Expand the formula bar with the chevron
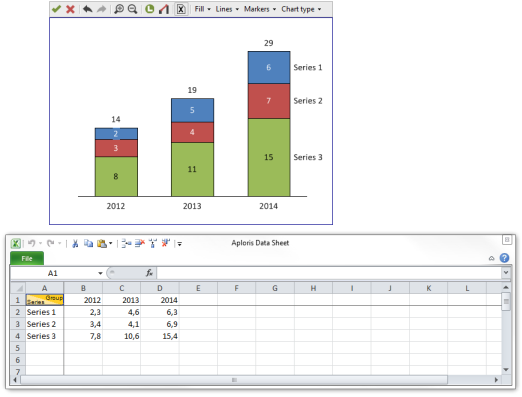Image resolution: width=522 pixels, height=397 pixels. click(x=506, y=273)
